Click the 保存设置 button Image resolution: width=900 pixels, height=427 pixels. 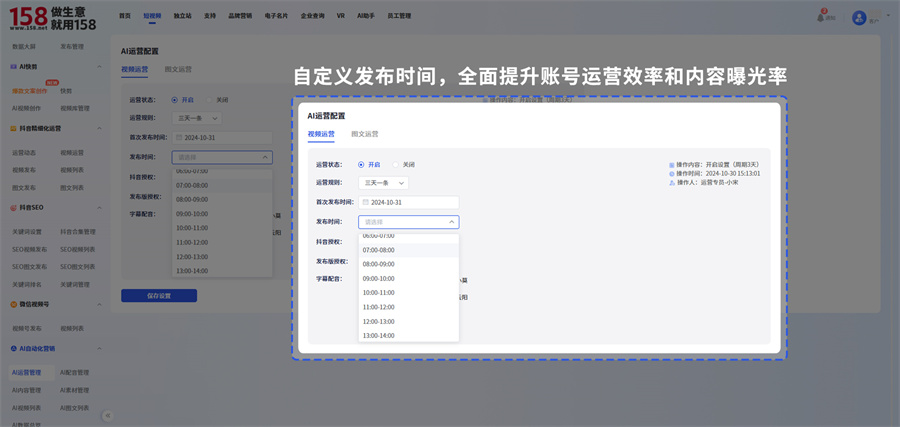(x=158, y=296)
